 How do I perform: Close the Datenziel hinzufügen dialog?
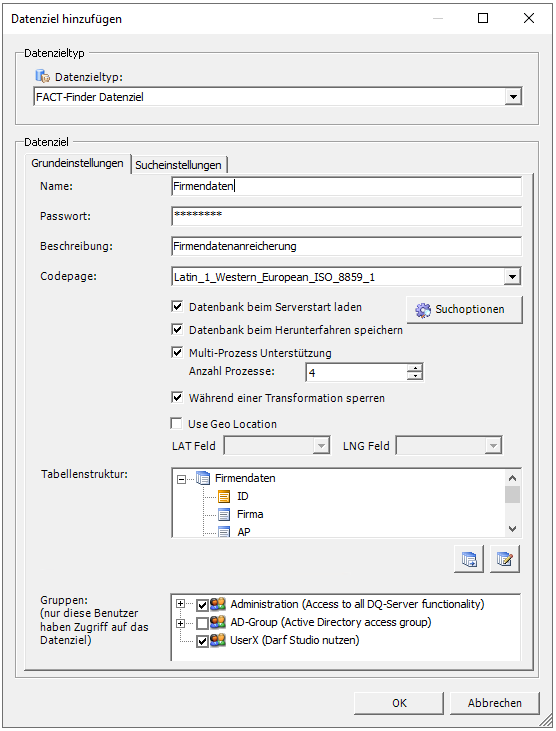(x=529, y=18)
